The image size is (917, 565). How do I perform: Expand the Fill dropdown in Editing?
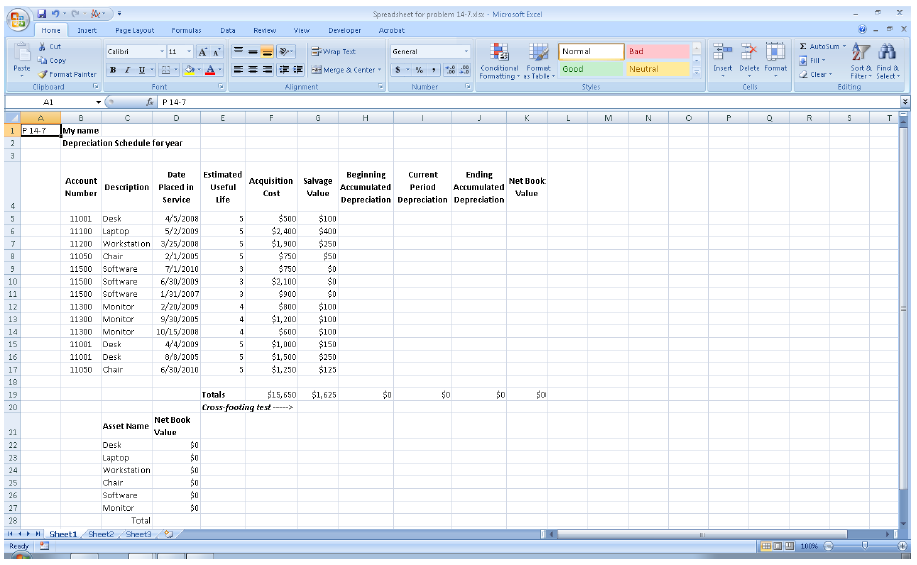tap(823, 60)
